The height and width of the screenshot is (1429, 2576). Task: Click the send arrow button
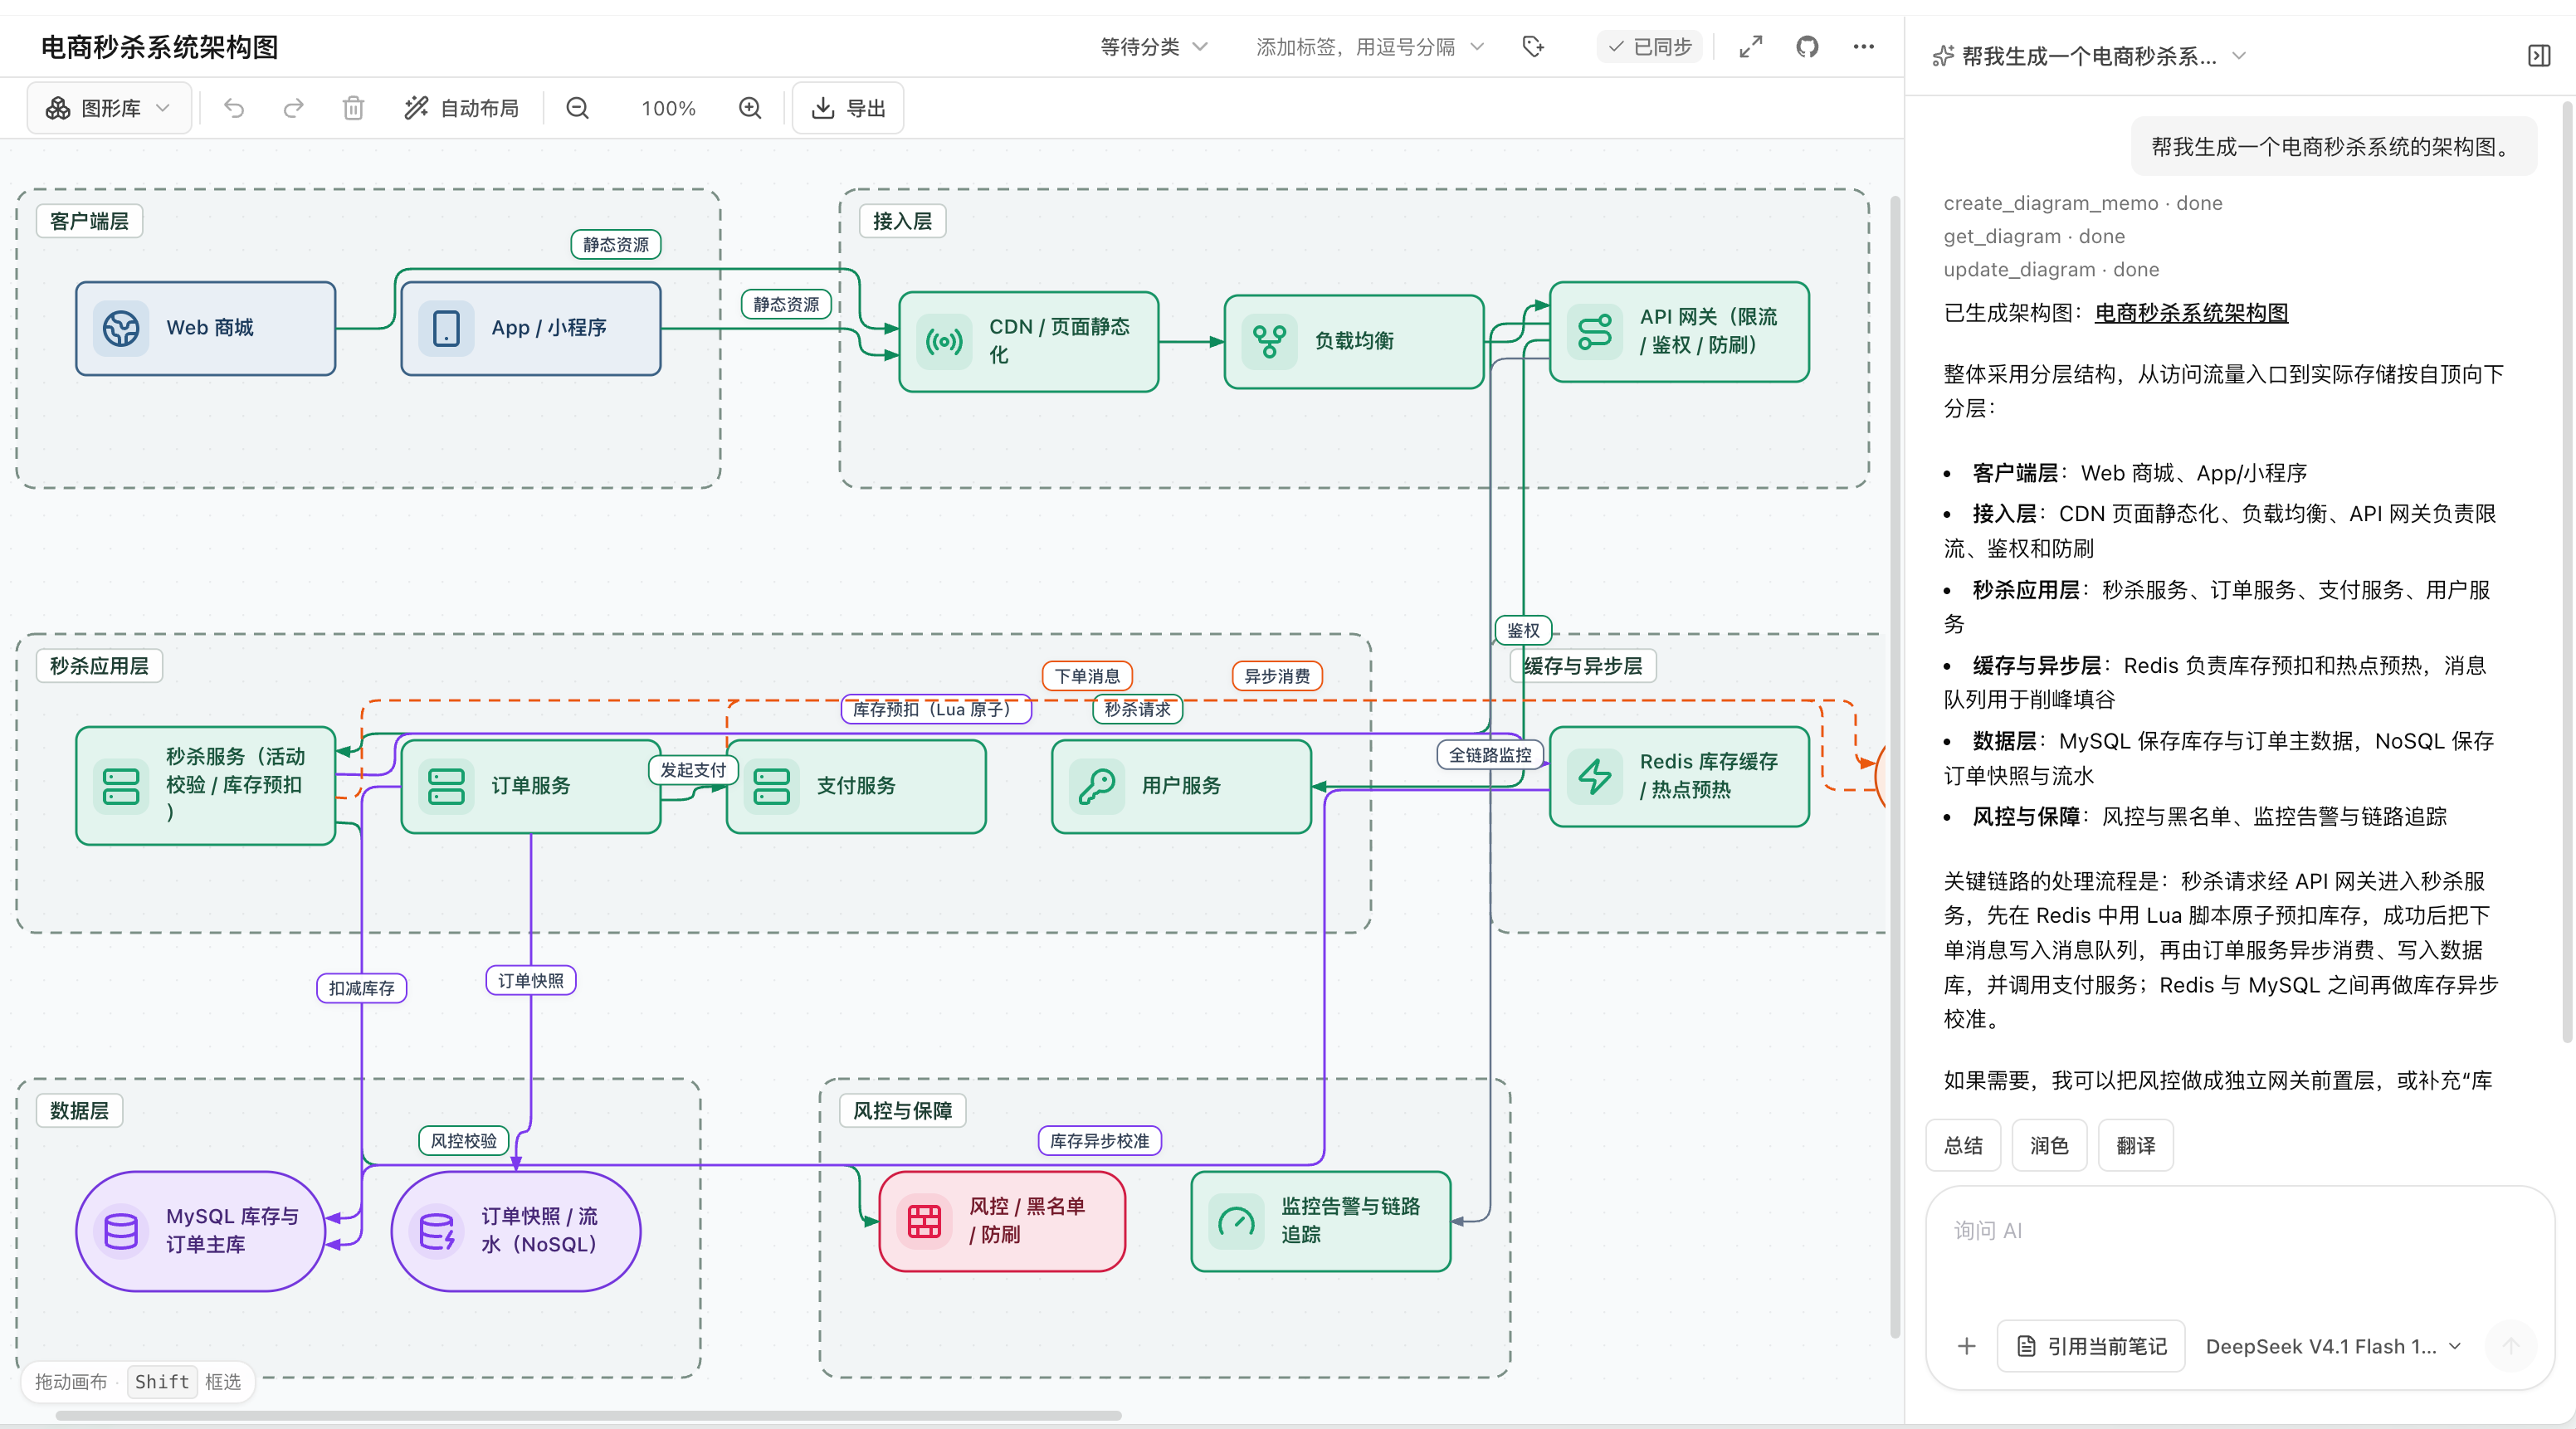pyautogui.click(x=2511, y=1346)
